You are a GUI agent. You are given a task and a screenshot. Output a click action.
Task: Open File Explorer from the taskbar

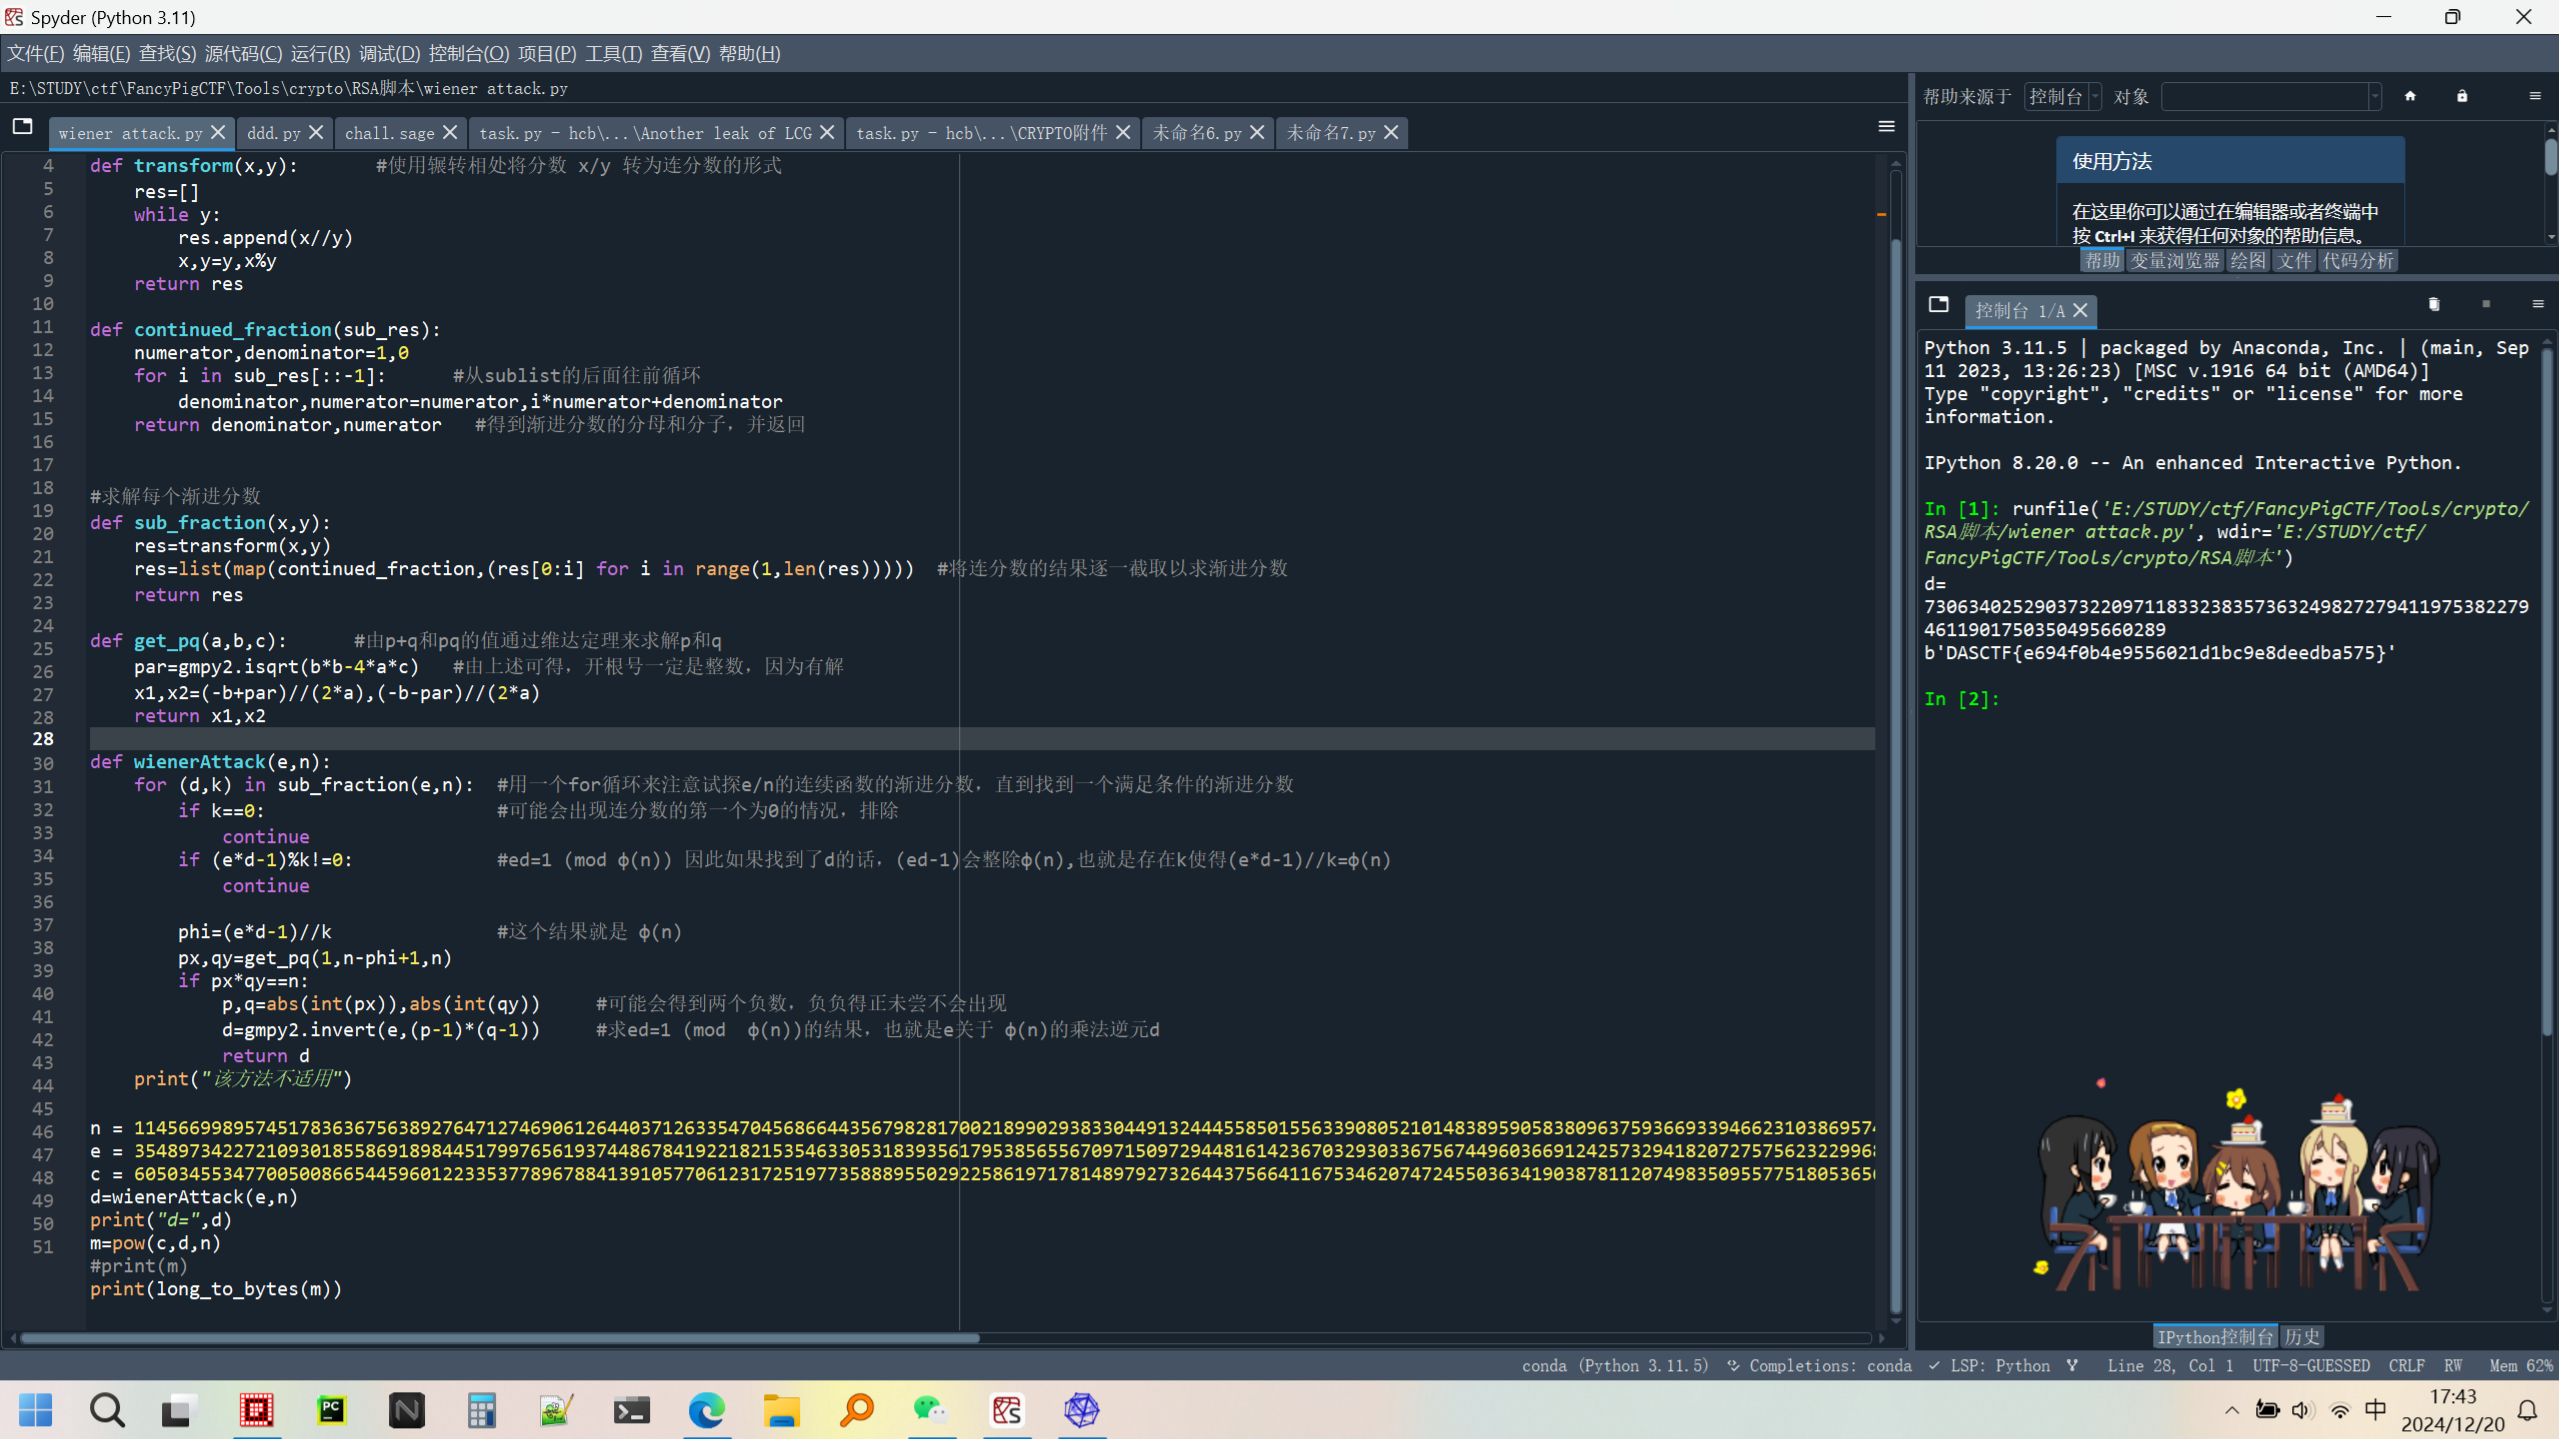[782, 1410]
